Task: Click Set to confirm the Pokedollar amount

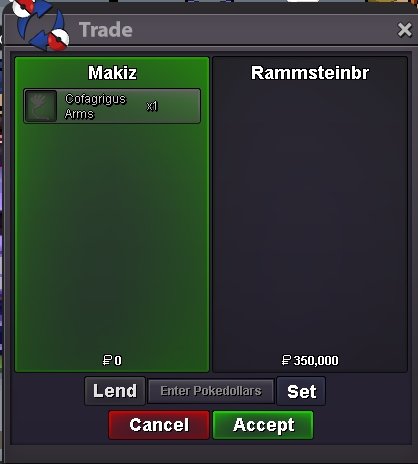Action: point(301,391)
